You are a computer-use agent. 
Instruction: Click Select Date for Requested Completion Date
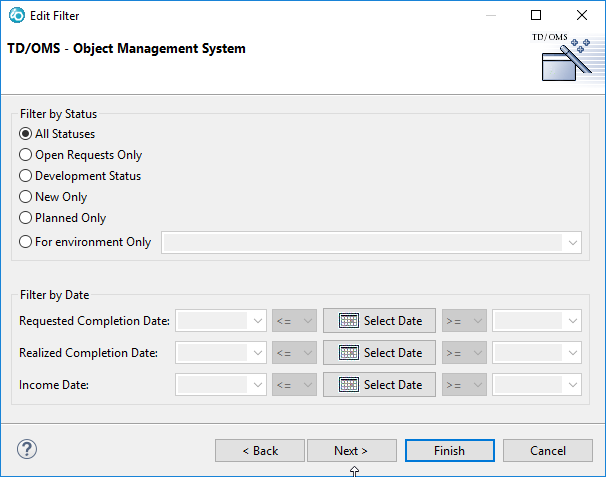coord(380,321)
